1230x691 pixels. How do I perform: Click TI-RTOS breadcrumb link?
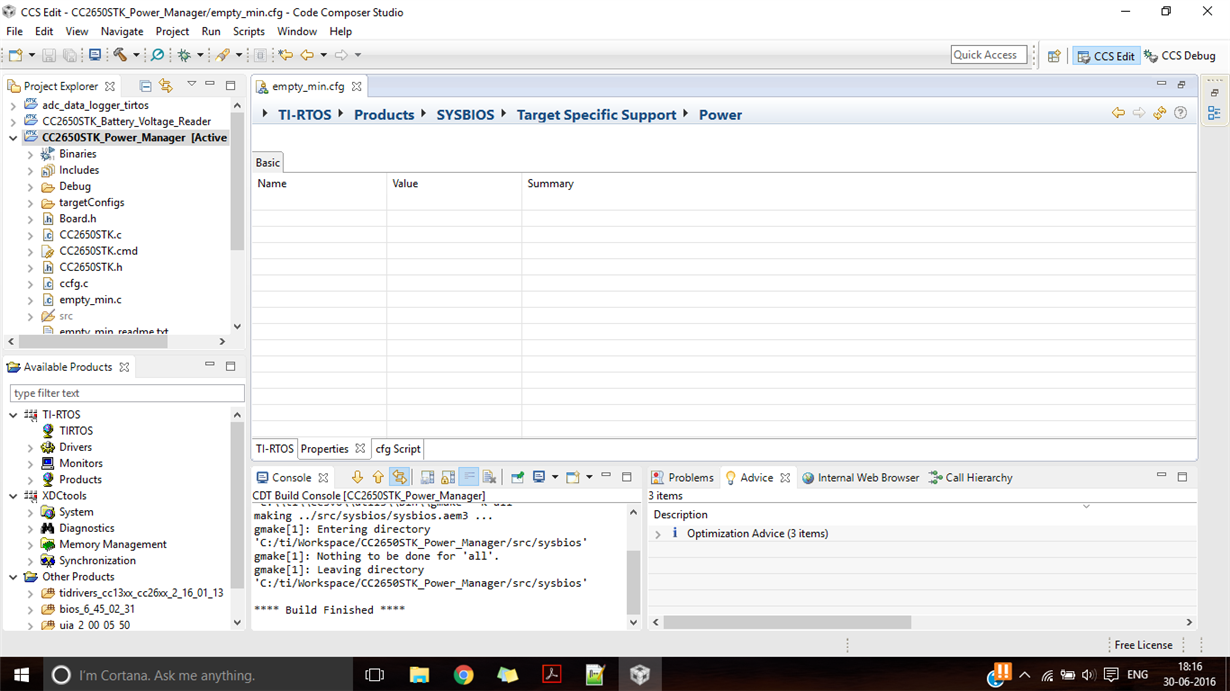coord(305,115)
